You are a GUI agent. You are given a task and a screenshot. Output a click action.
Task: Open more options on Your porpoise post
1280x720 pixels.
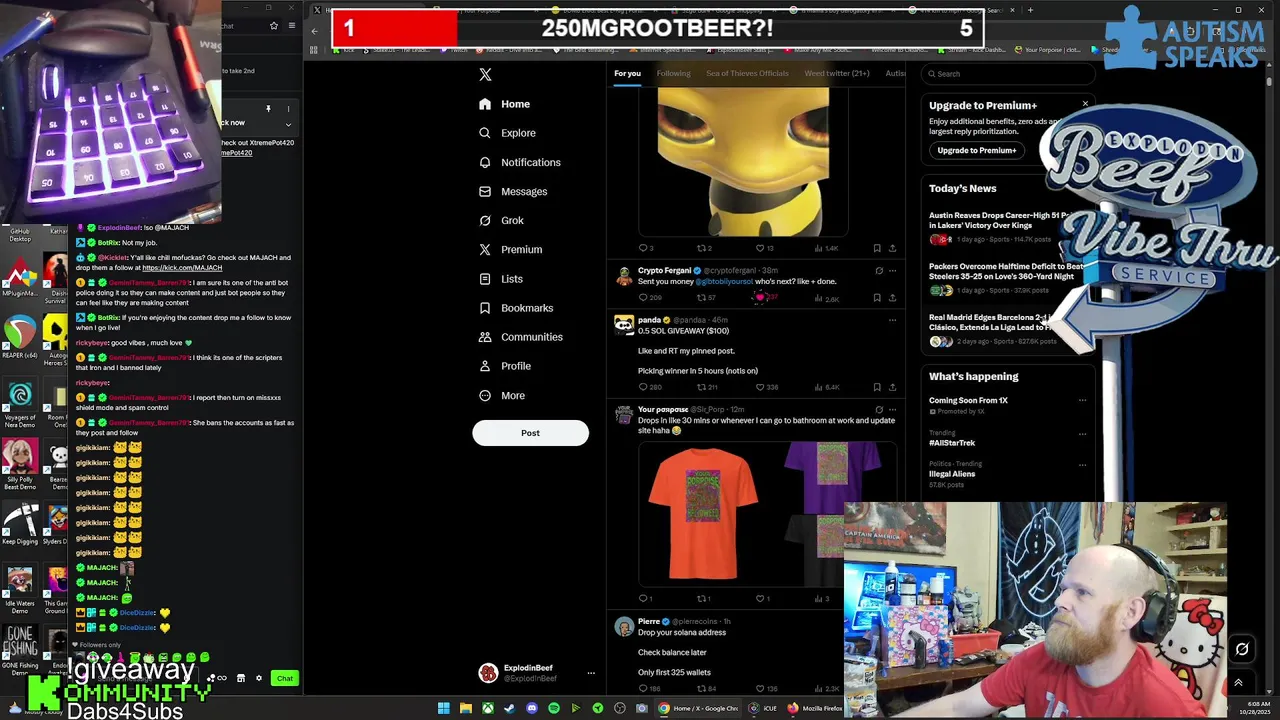892,409
